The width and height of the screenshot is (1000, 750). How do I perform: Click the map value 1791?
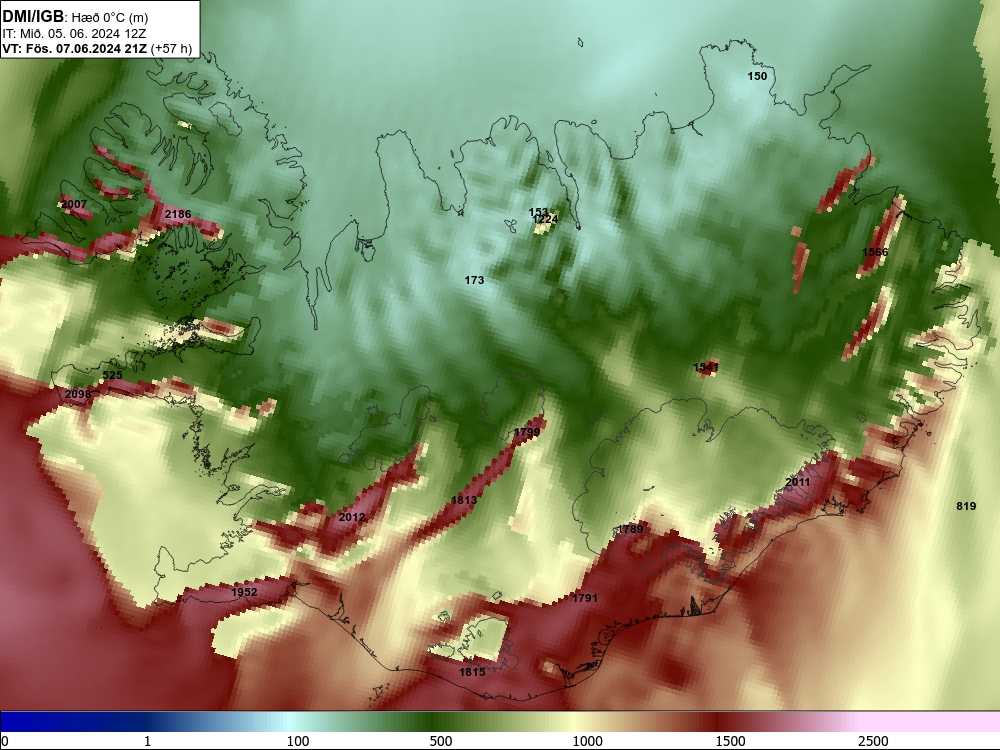[x=585, y=598]
